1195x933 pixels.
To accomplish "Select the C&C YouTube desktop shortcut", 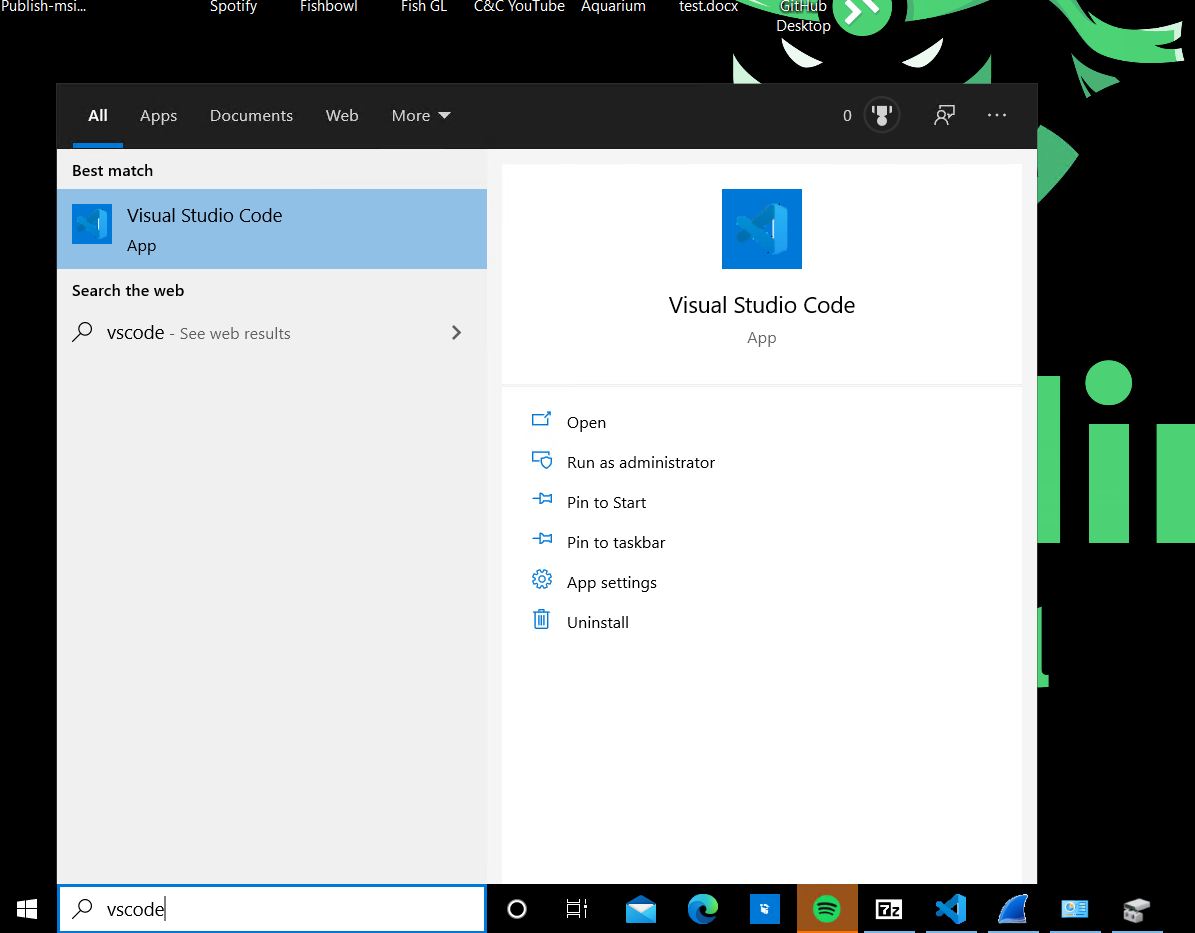I will 519,7.
